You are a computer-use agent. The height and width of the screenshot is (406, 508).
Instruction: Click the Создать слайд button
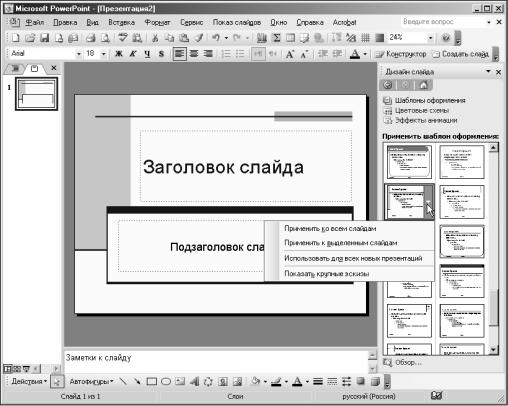461,54
